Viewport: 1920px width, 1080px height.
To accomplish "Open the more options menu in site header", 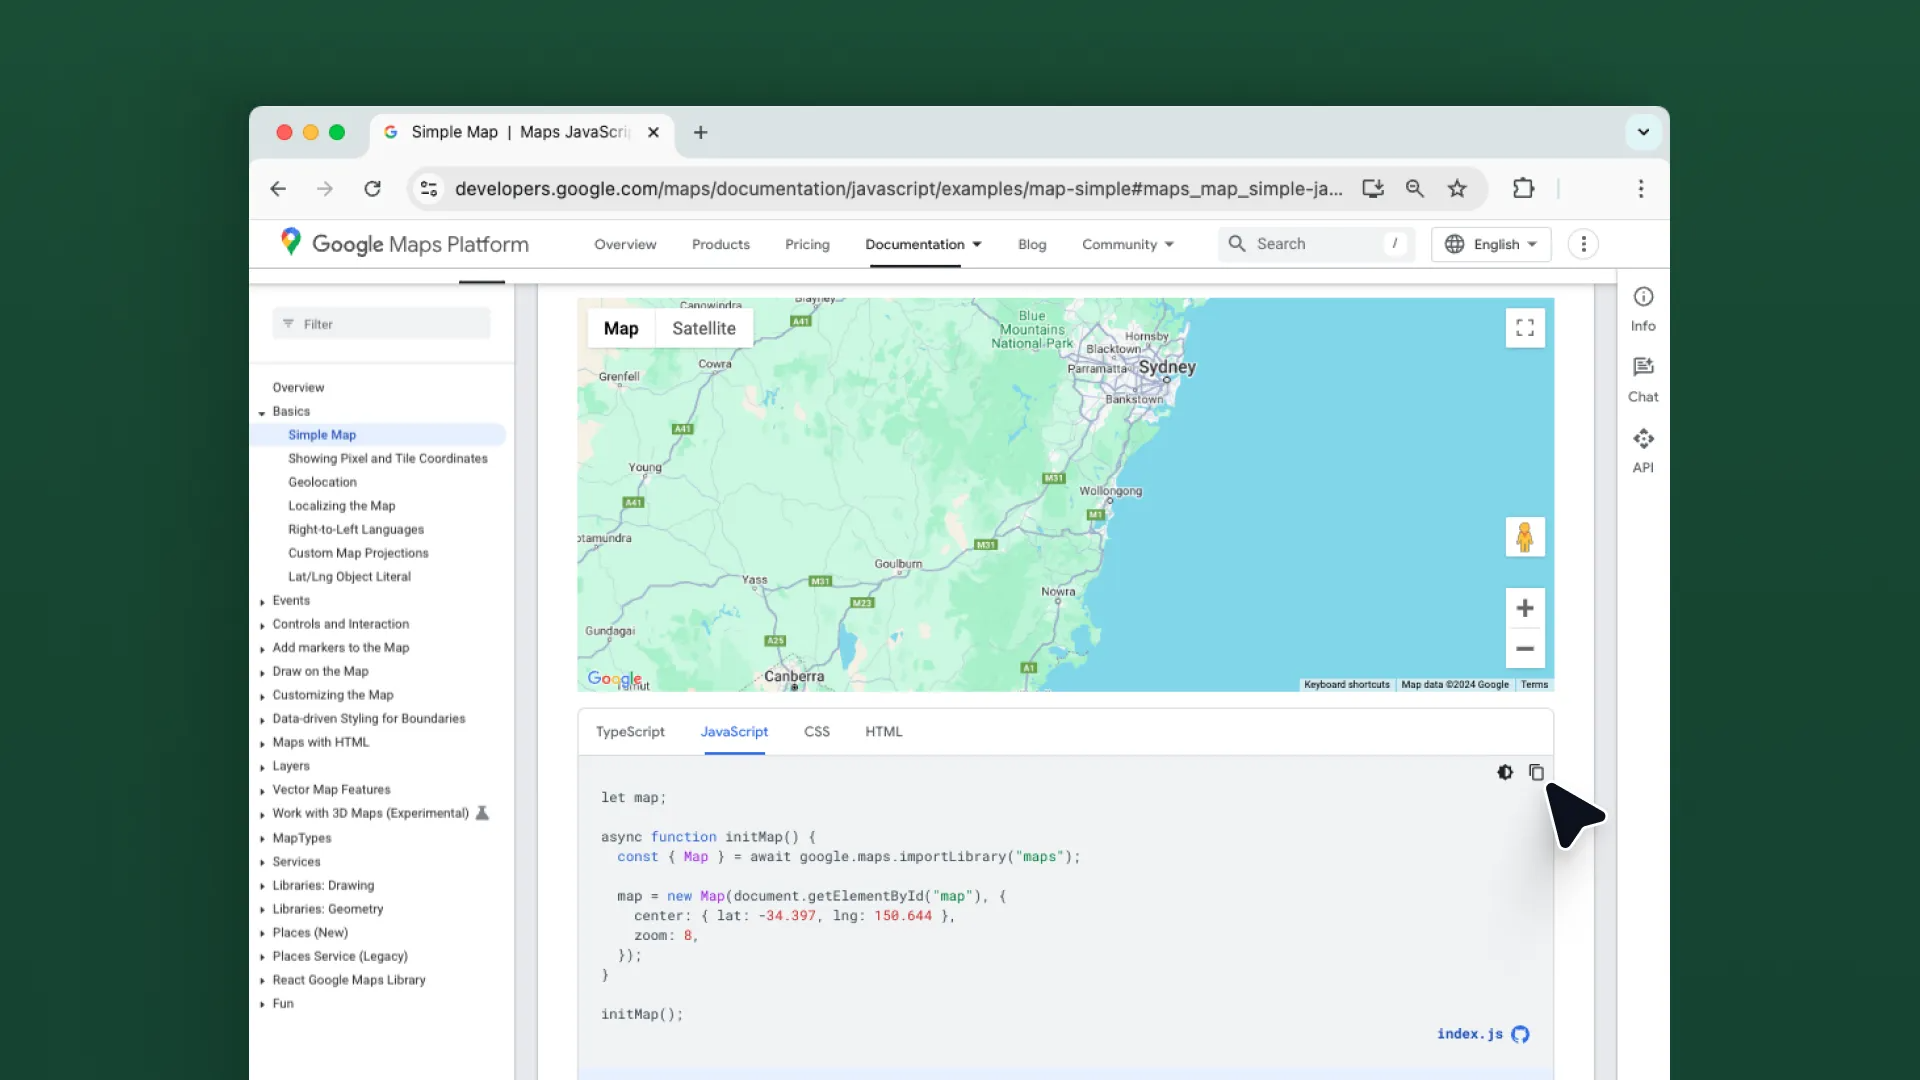I will click(1583, 244).
